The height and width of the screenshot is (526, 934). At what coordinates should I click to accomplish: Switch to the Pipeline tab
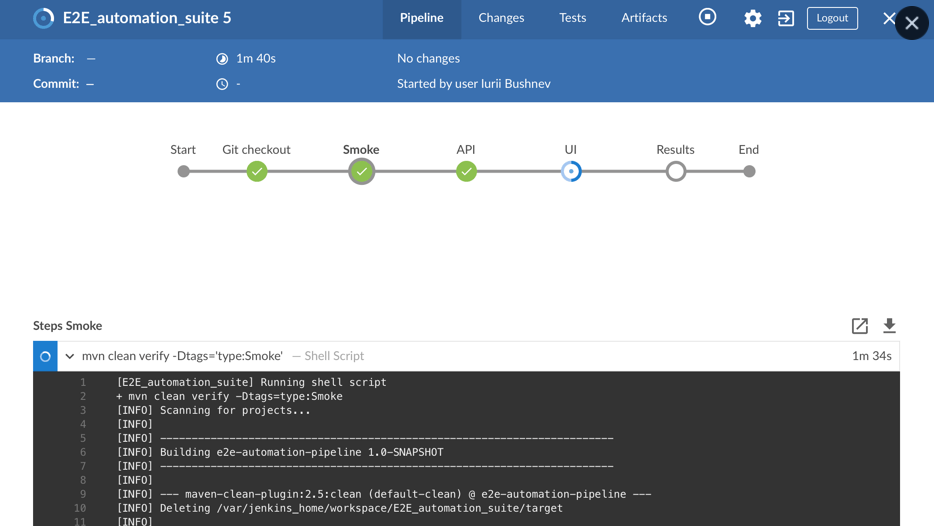[421, 18]
